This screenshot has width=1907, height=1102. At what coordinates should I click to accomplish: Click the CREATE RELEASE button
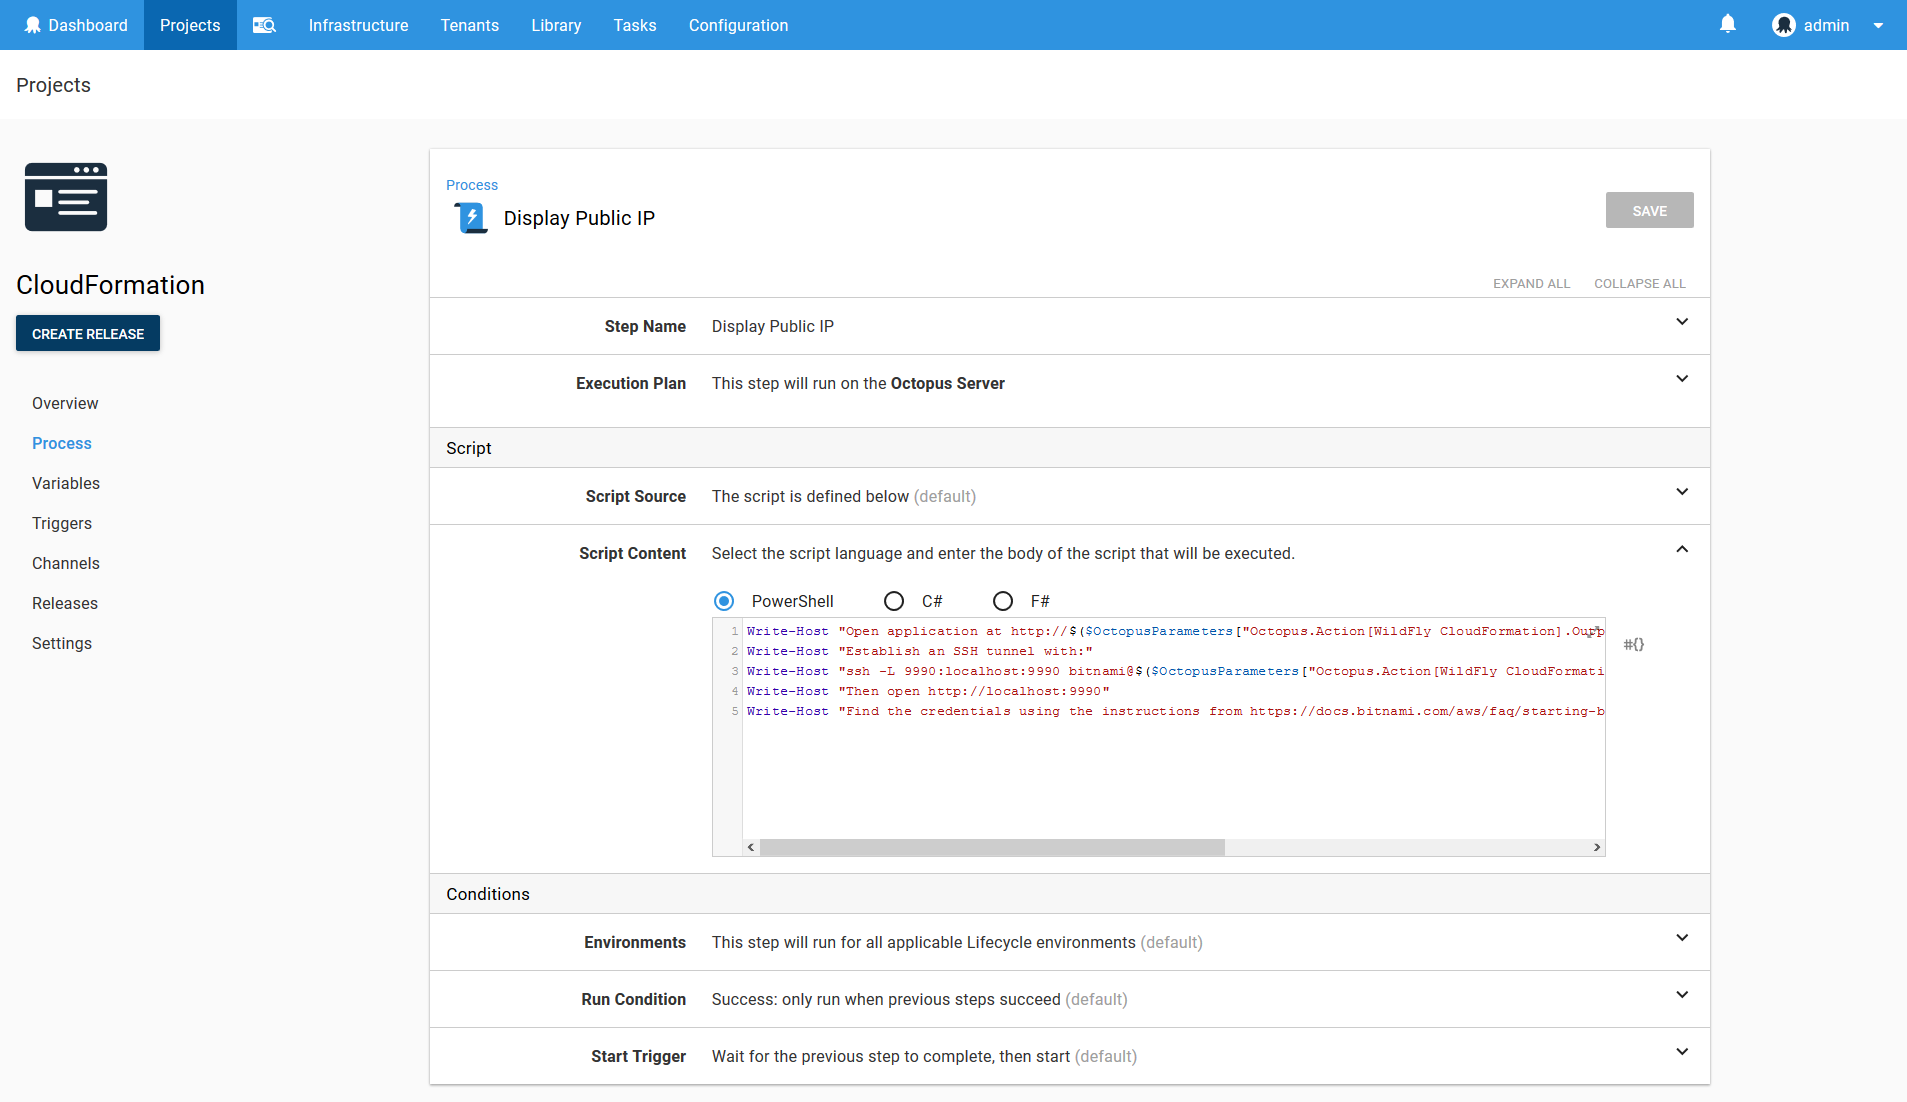click(x=87, y=333)
